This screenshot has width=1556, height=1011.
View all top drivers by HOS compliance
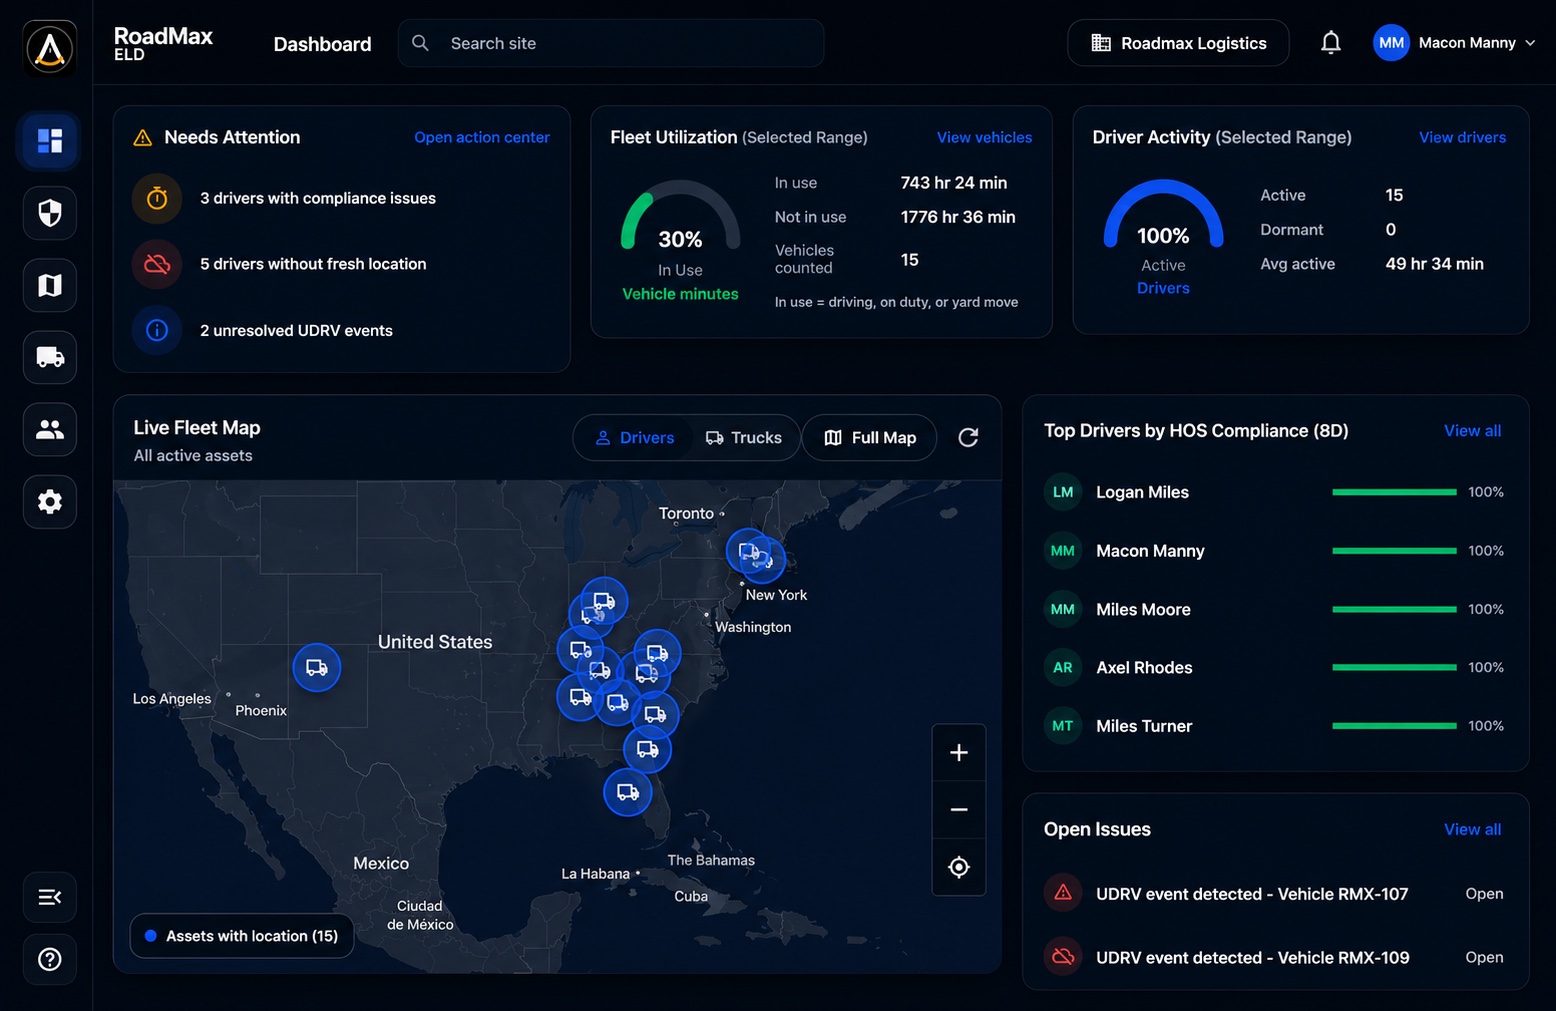point(1472,430)
